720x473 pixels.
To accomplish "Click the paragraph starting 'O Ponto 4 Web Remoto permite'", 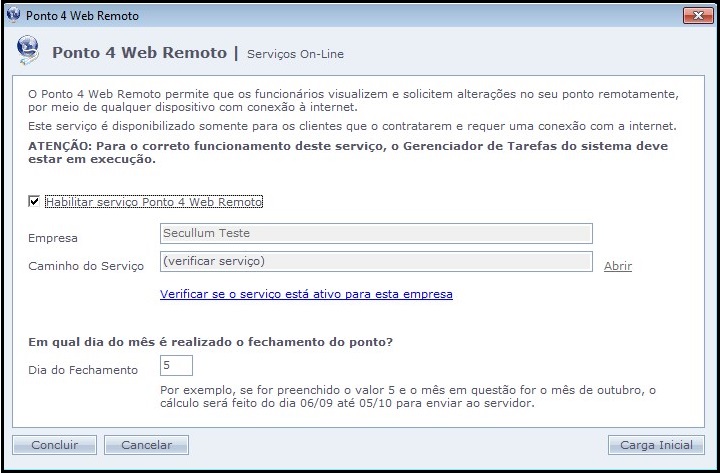I will click(x=353, y=101).
